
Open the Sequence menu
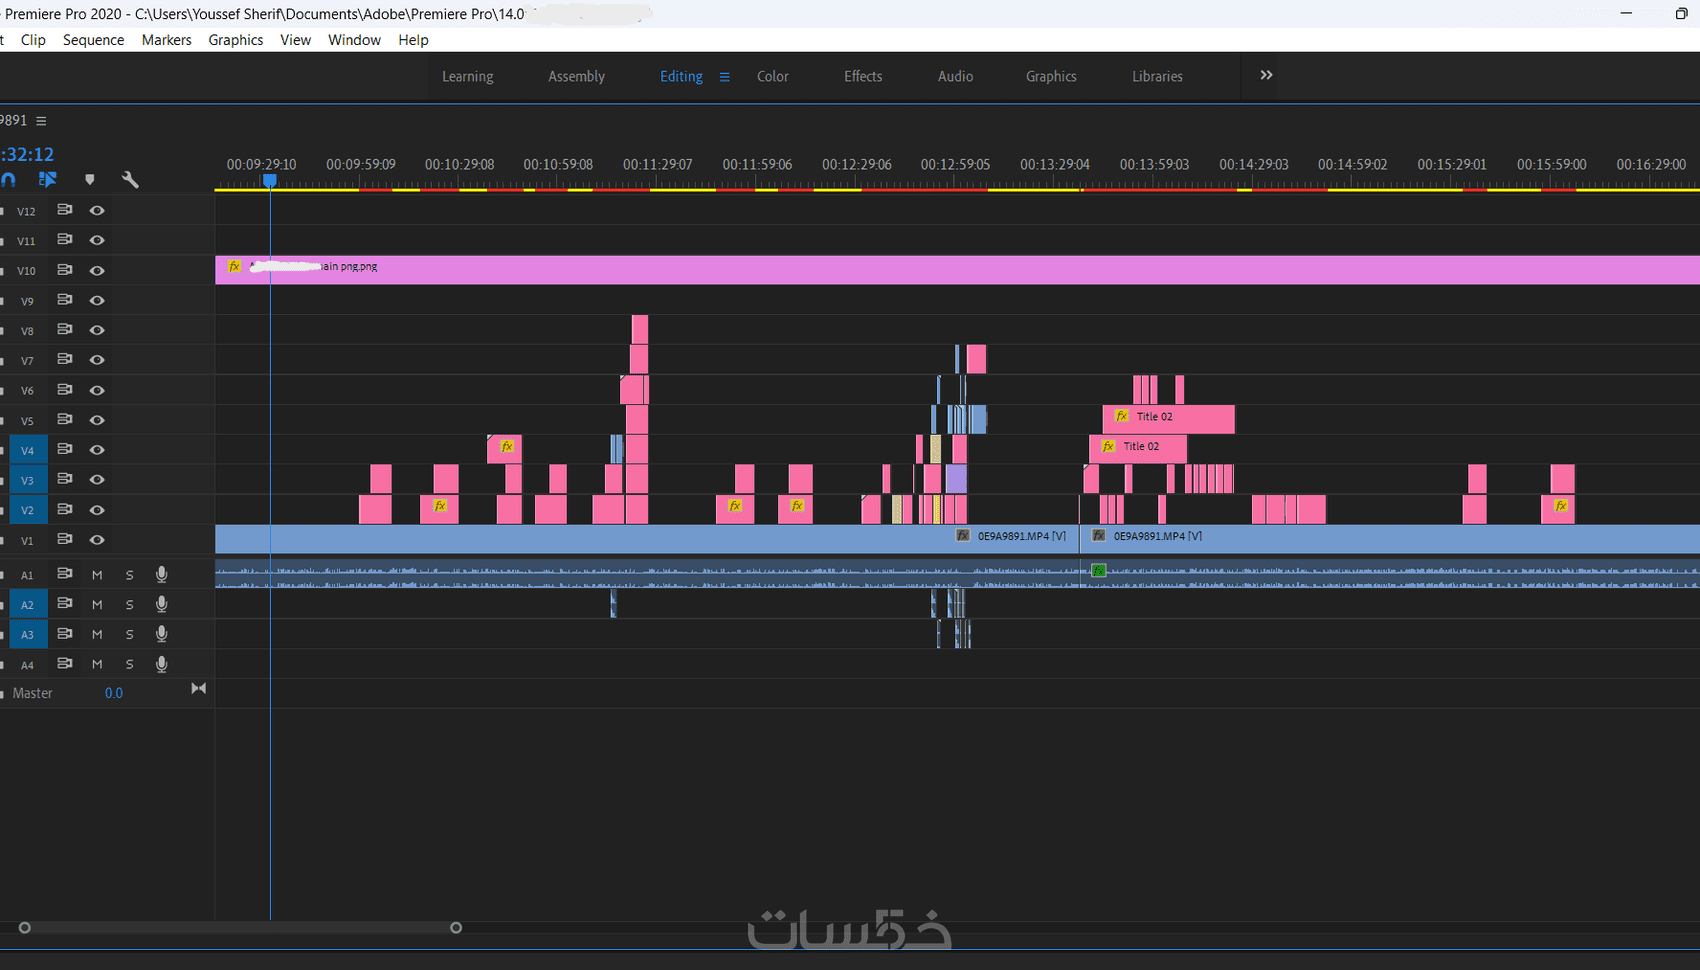pyautogui.click(x=93, y=40)
